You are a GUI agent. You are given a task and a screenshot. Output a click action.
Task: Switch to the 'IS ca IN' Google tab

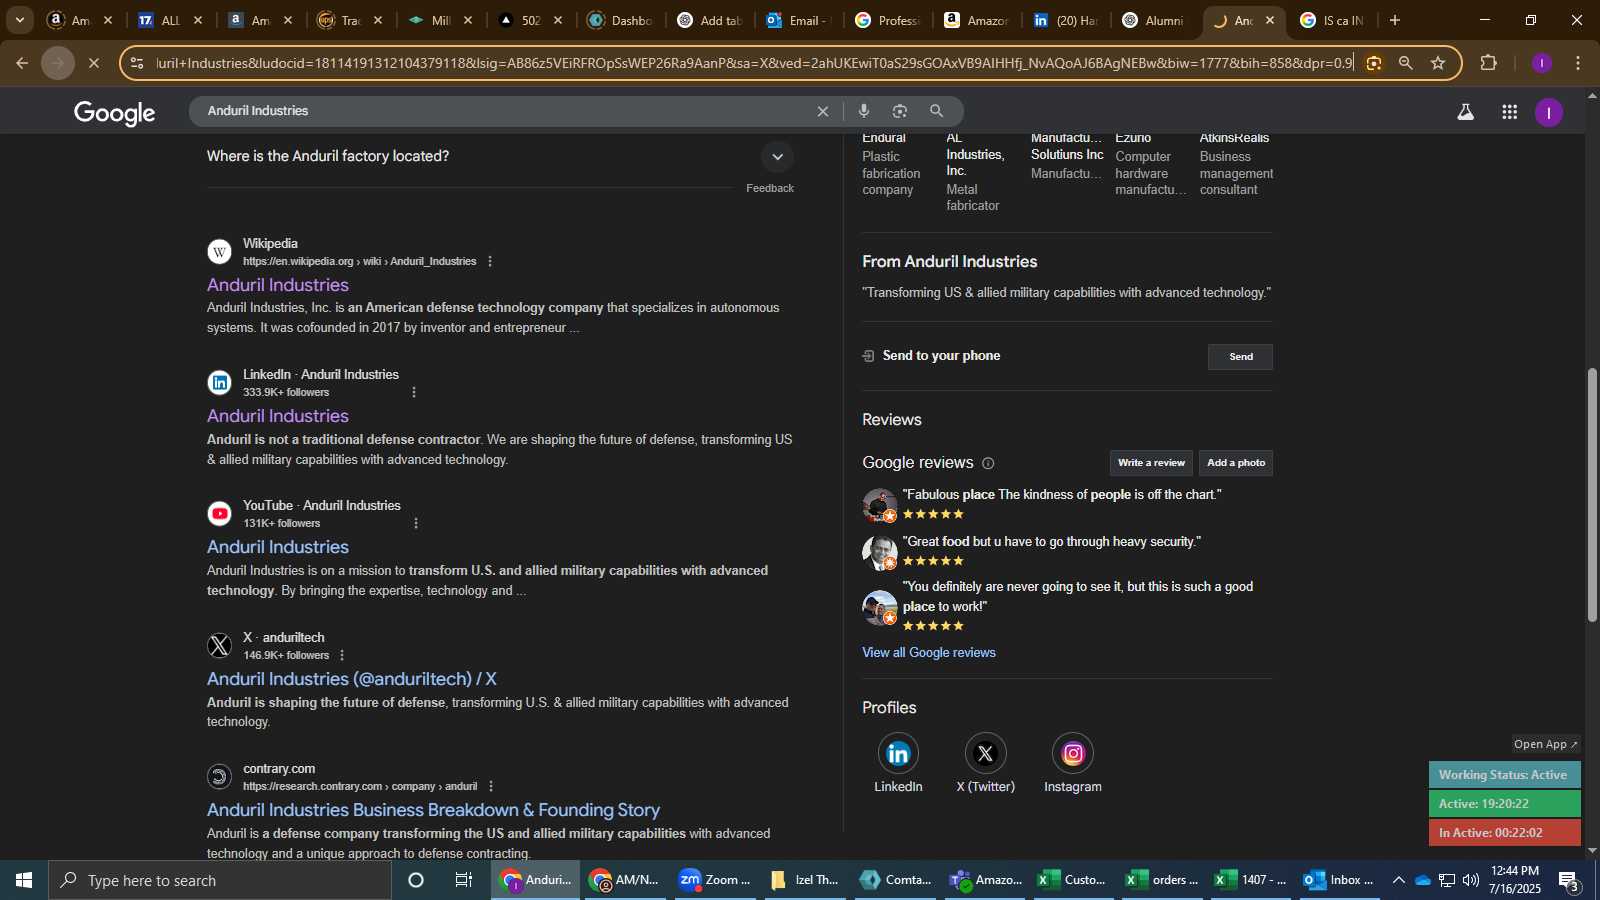tap(1332, 20)
